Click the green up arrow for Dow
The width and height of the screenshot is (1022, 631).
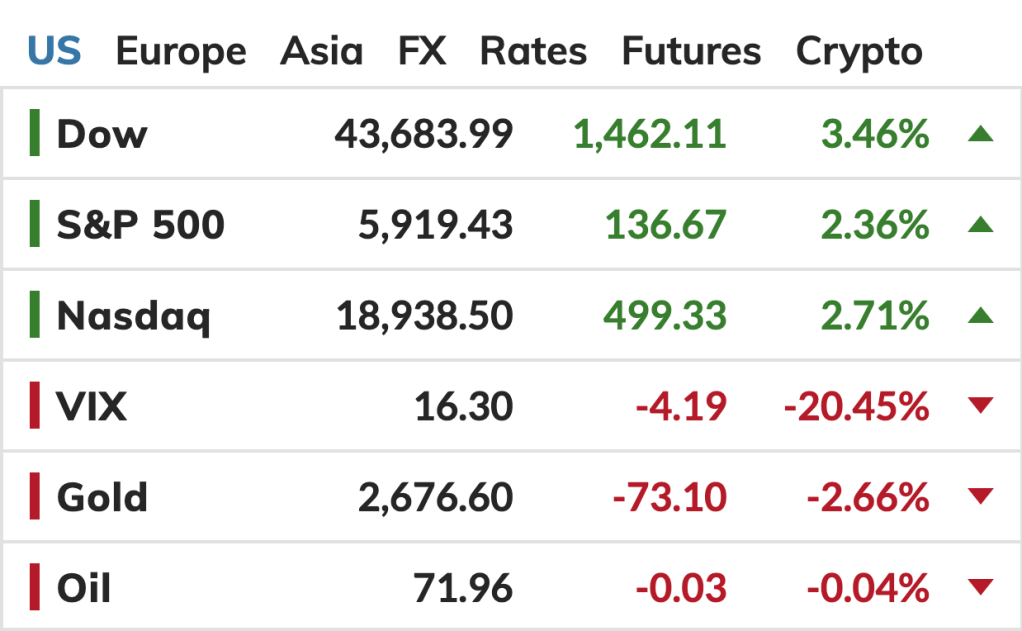click(980, 134)
